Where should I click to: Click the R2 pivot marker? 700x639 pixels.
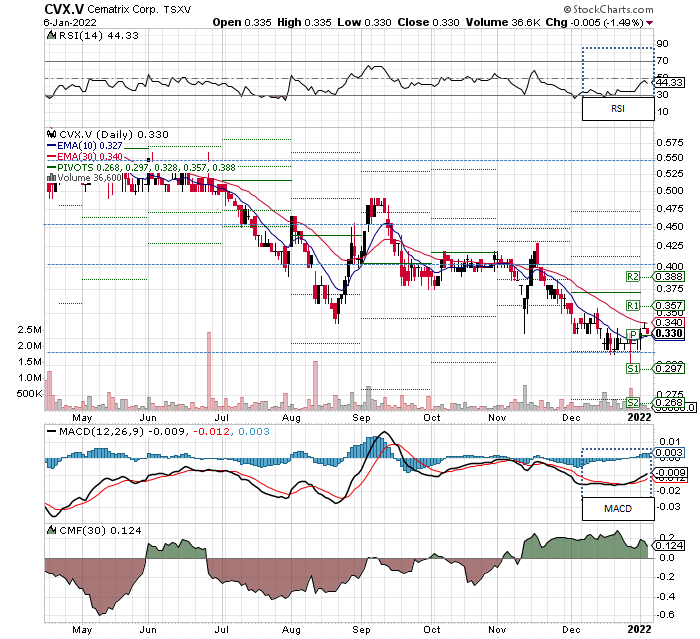click(633, 277)
